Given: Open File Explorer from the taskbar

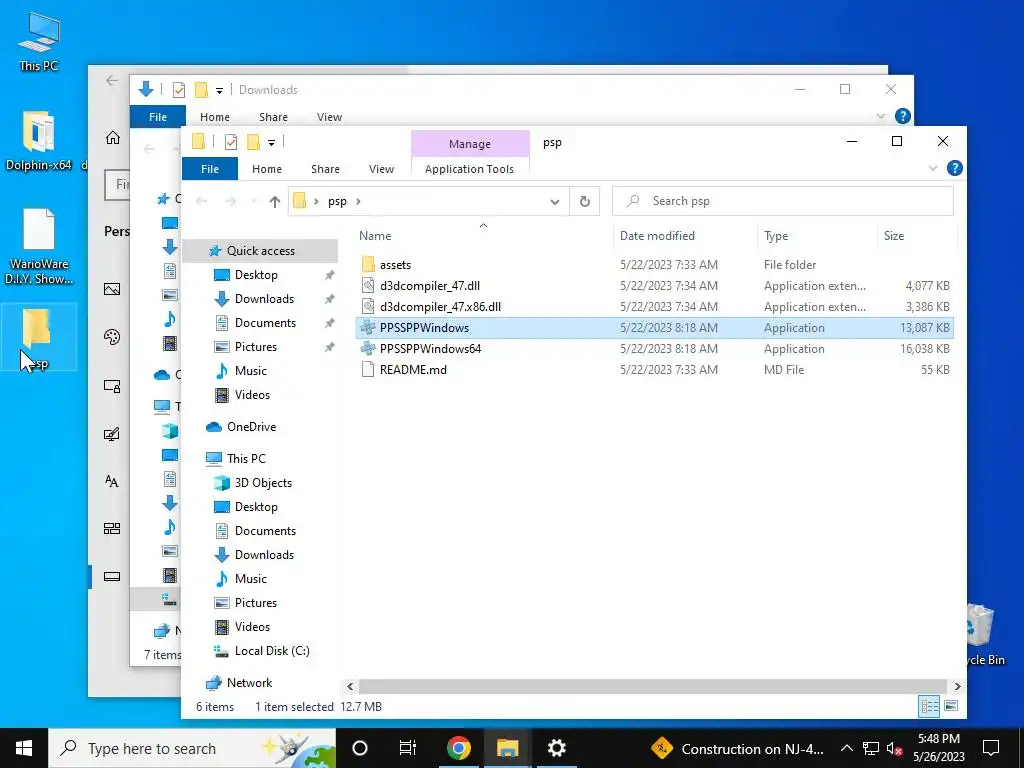Looking at the screenshot, I should point(507,748).
